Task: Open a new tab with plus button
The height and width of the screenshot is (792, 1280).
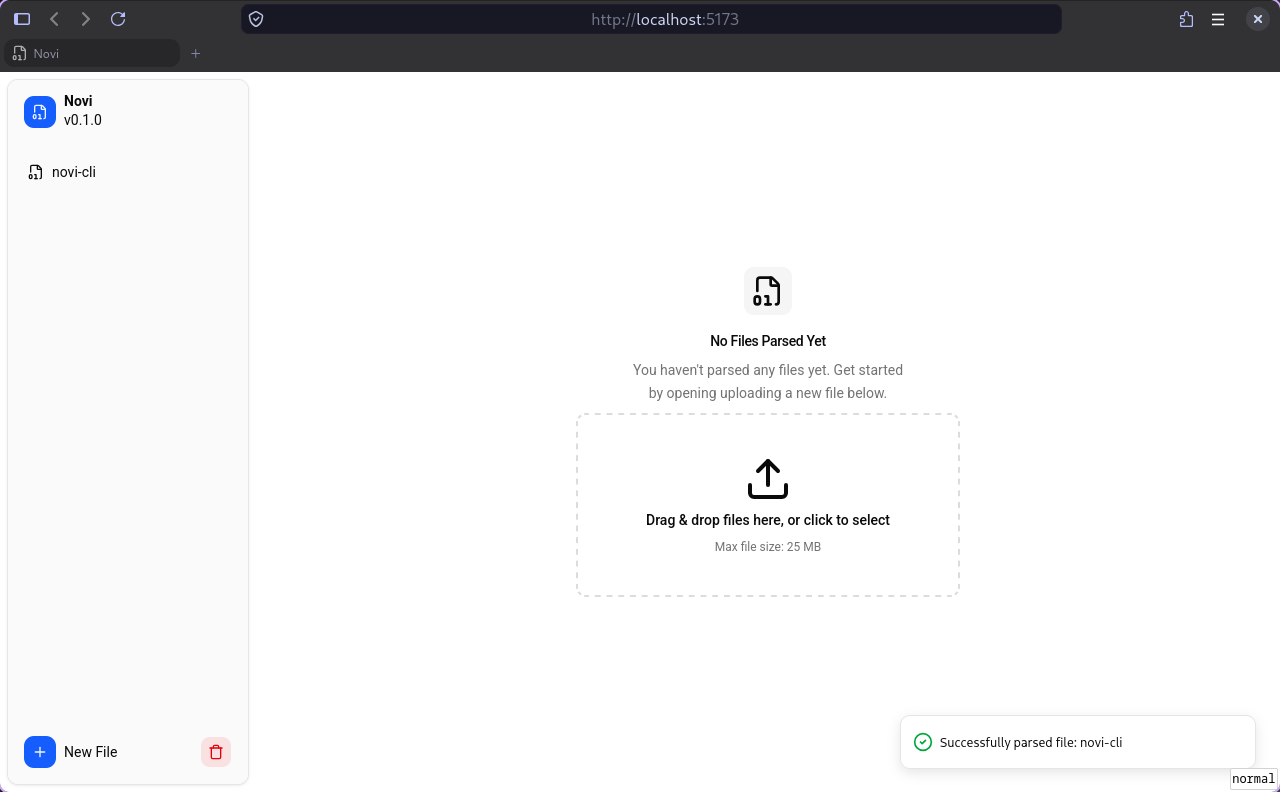Action: click(x=196, y=53)
